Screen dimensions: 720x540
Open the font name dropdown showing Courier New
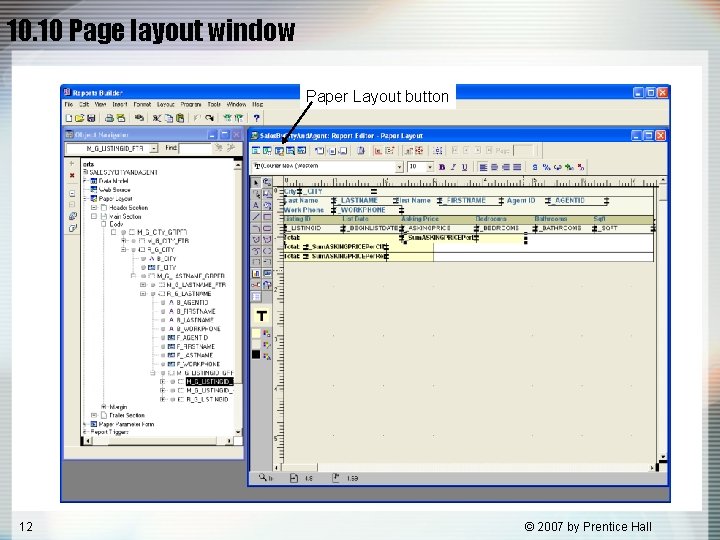tap(399, 167)
